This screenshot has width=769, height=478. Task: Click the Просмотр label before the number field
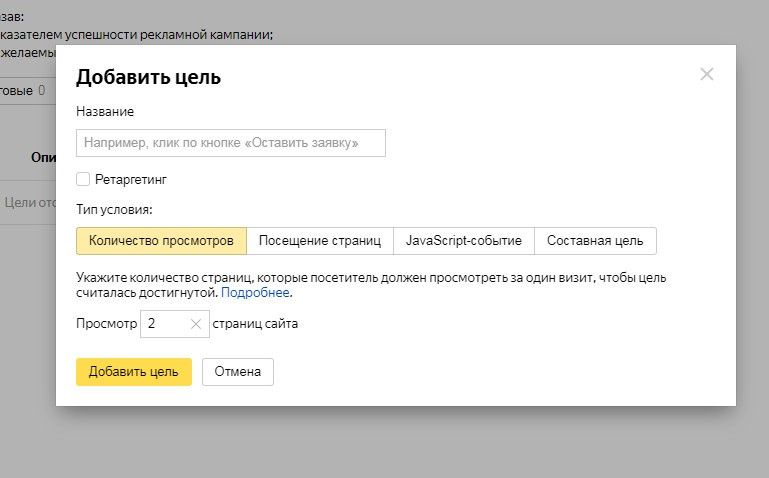click(x=105, y=323)
